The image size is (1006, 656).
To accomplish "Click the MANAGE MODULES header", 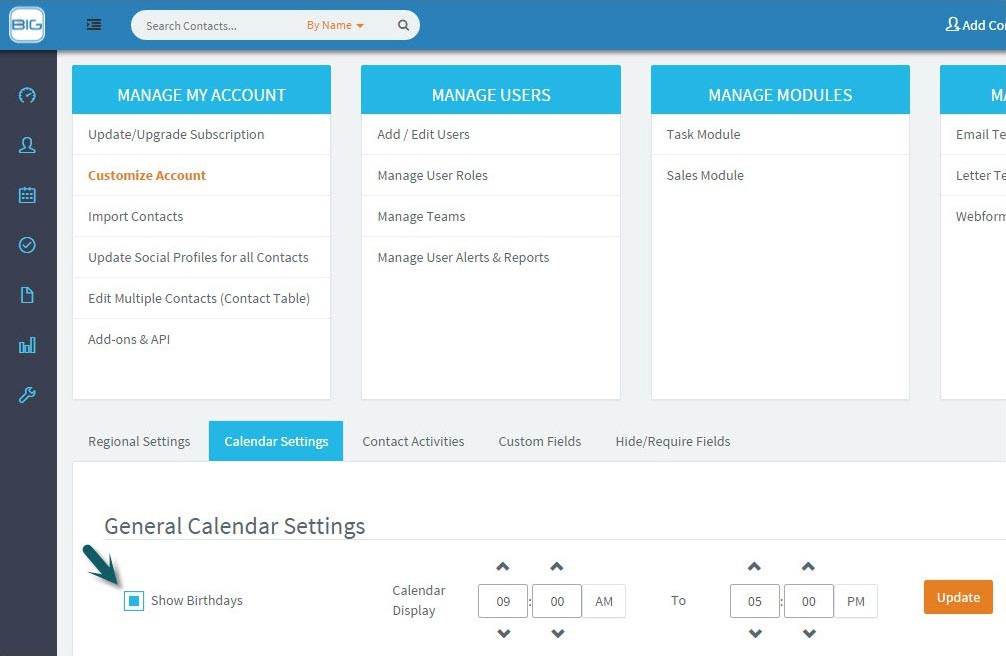I will point(780,89).
